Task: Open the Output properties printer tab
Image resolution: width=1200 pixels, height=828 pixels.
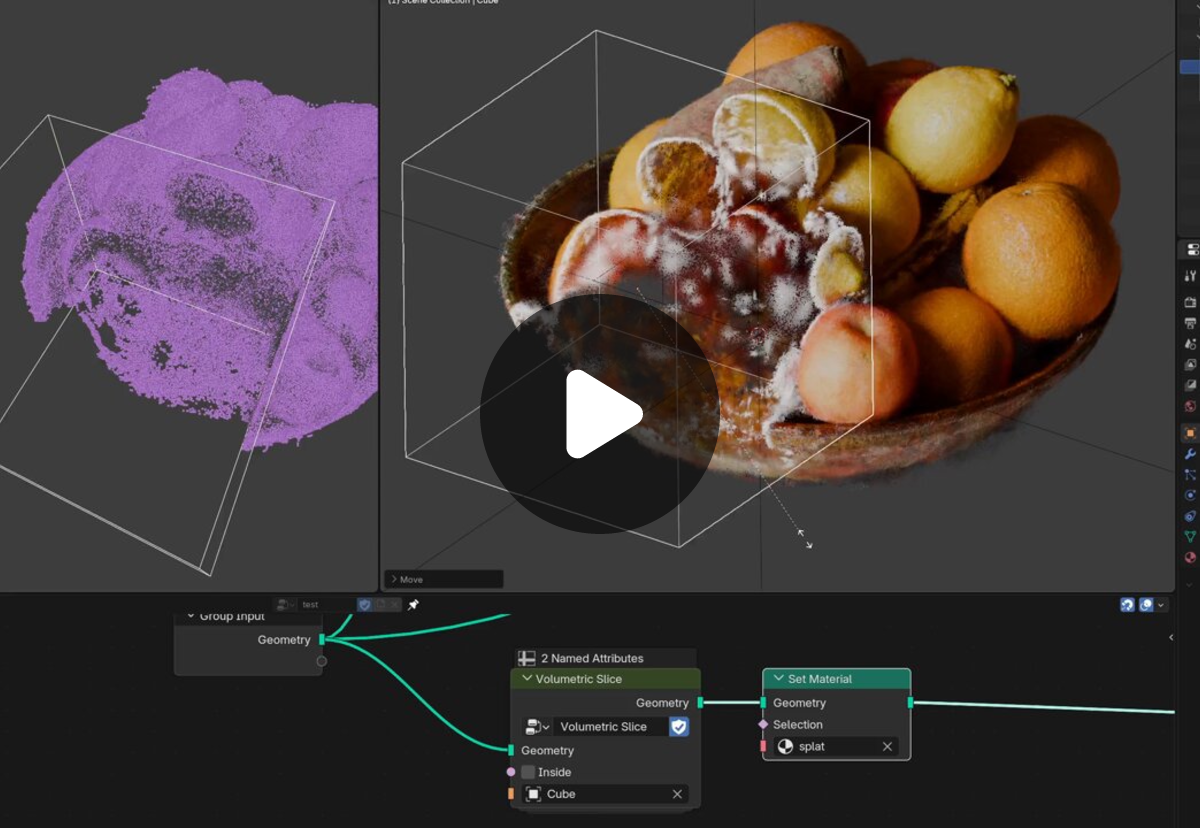Action: point(1190,323)
